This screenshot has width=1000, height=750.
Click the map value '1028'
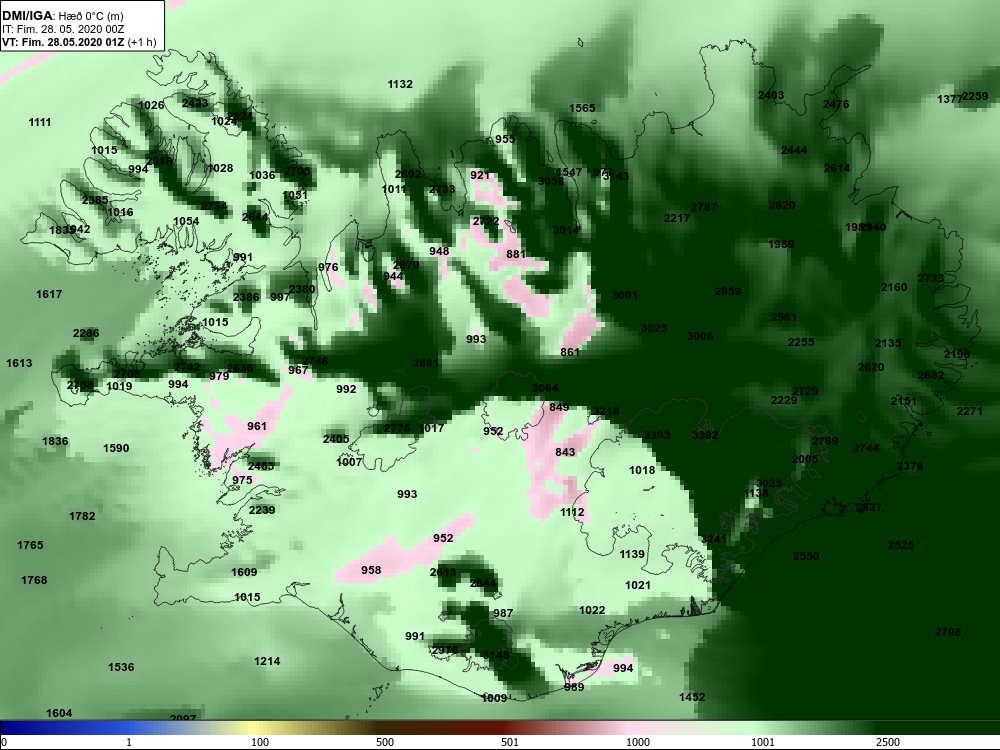(x=220, y=168)
